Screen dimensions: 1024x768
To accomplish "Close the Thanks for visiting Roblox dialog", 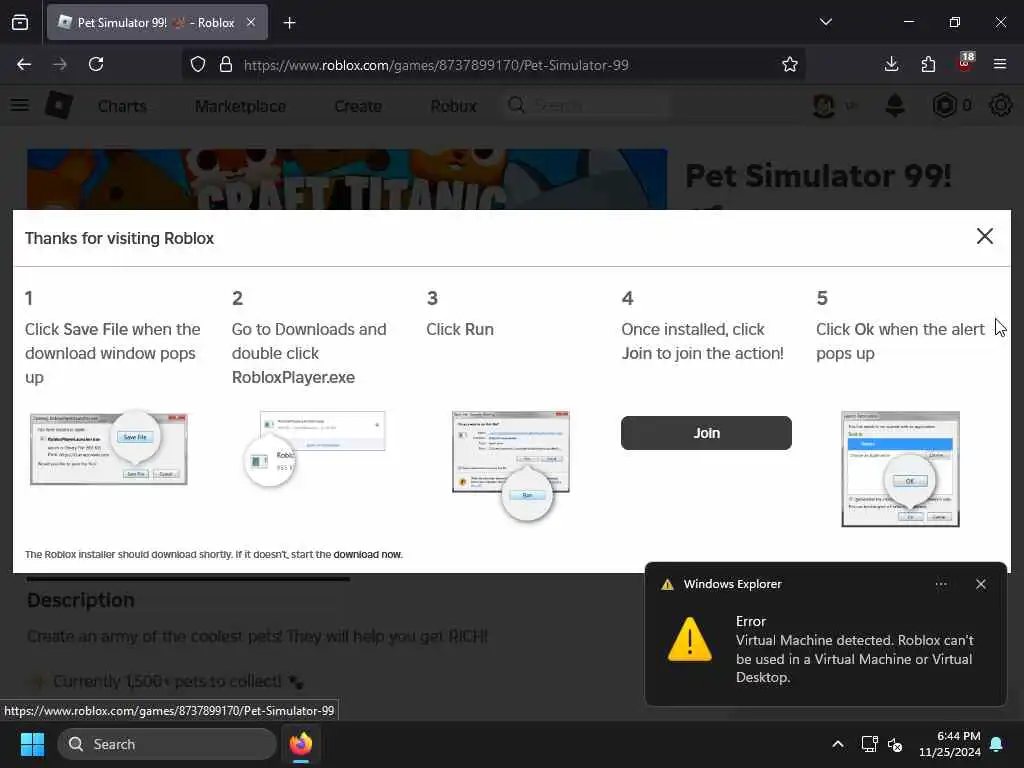I will tap(984, 236).
